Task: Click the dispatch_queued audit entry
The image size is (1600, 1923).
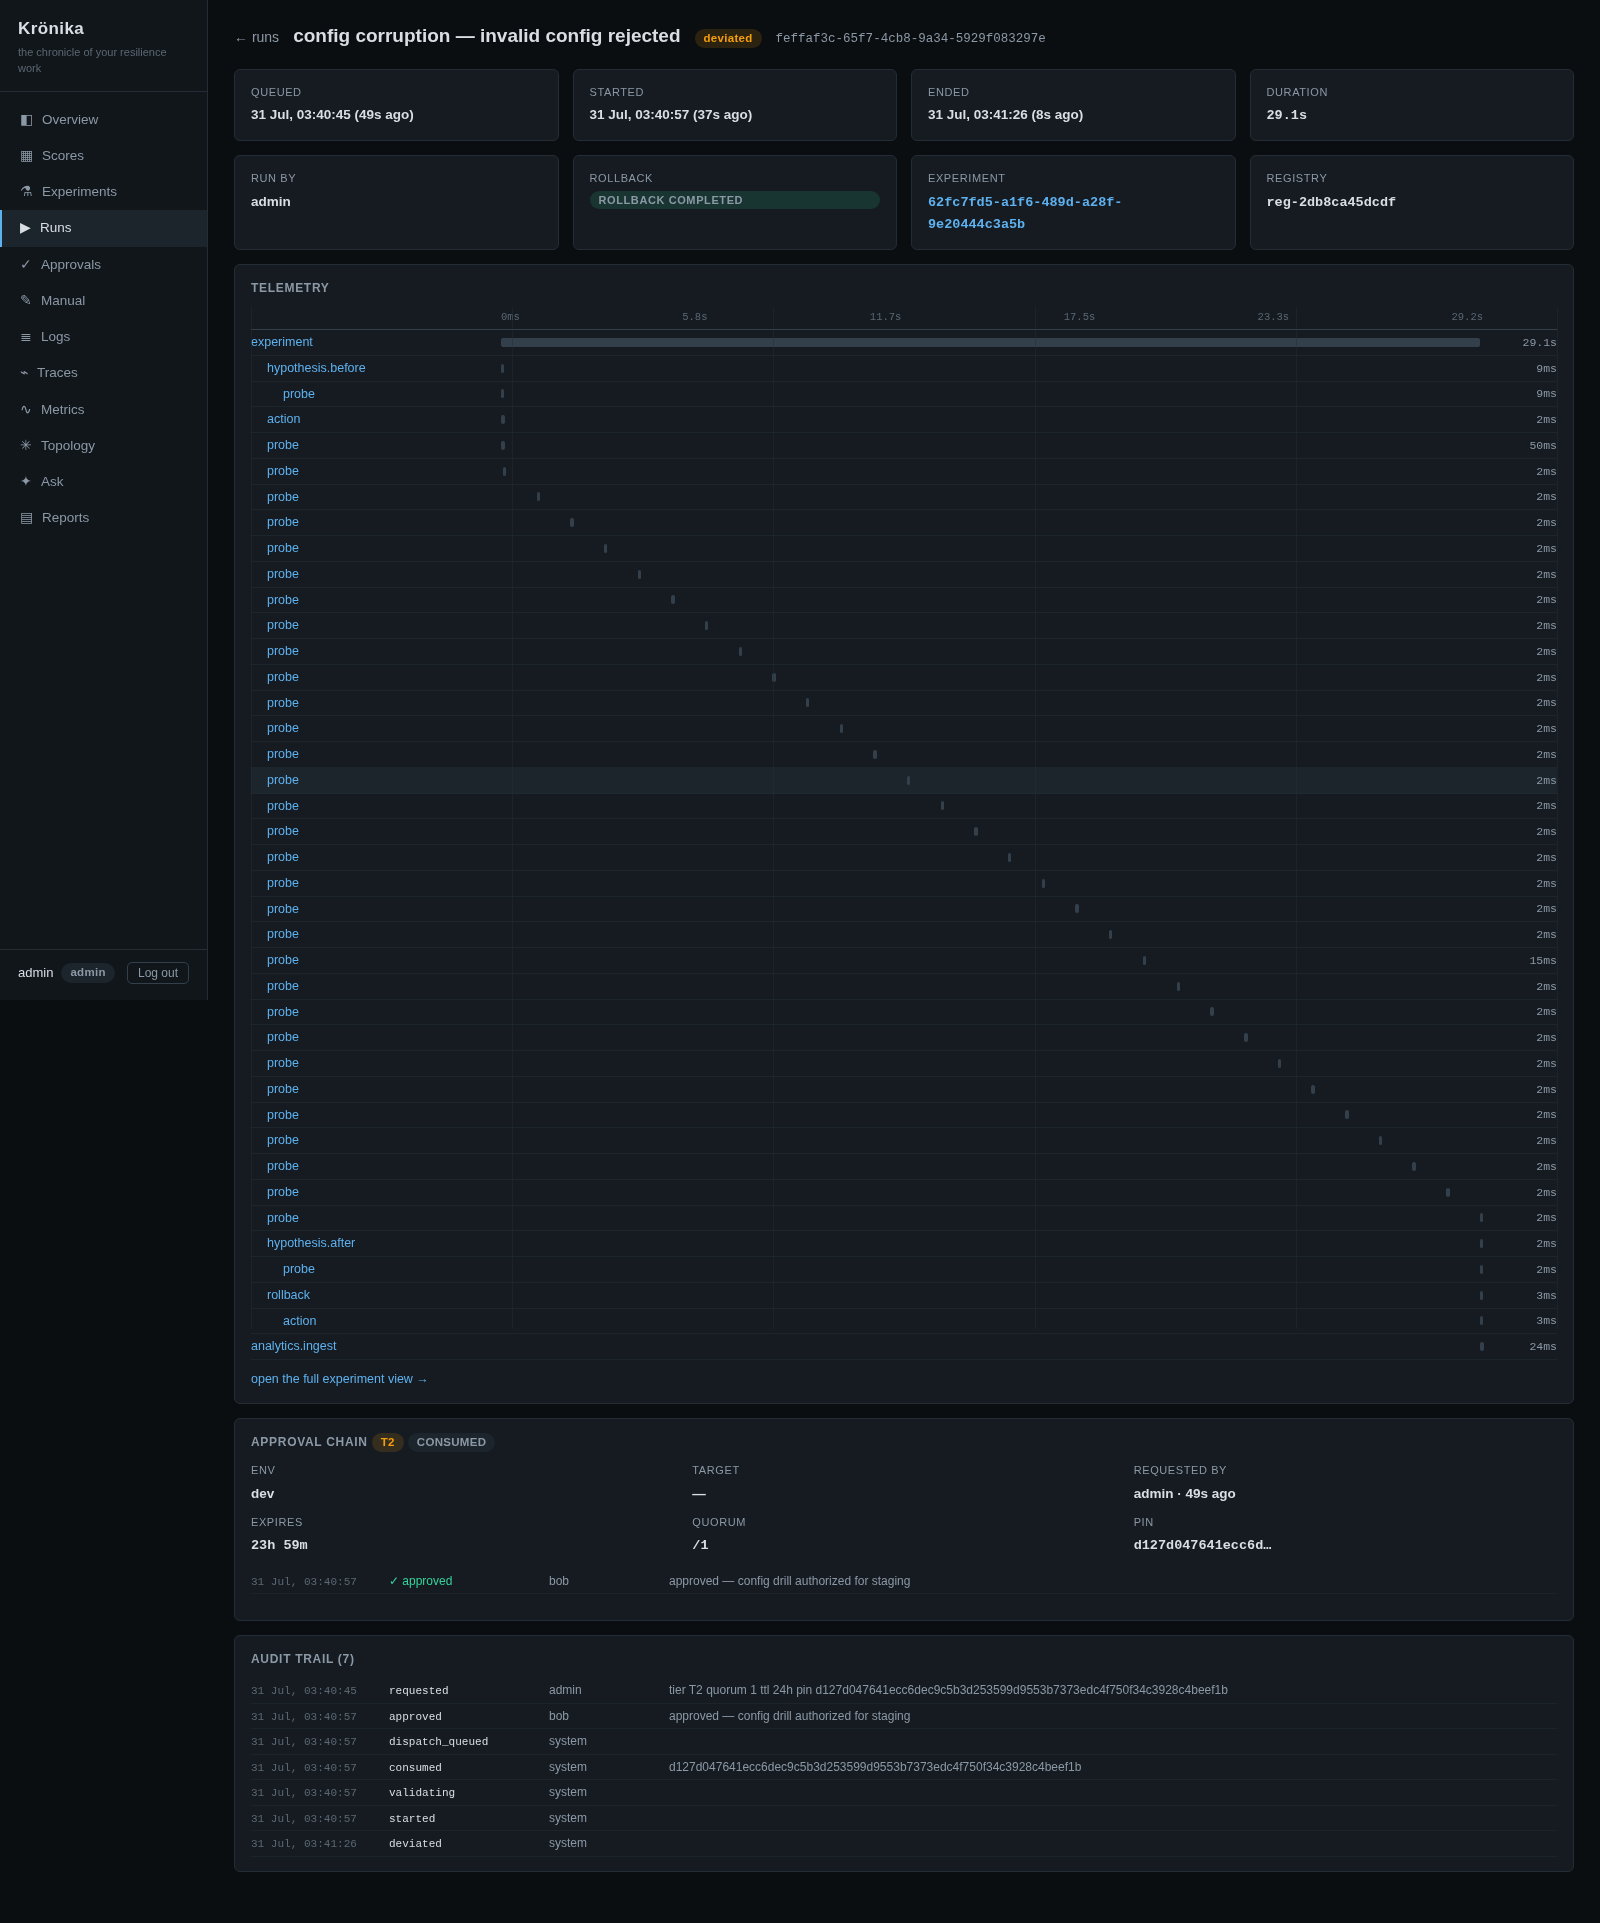Action: coord(904,1741)
